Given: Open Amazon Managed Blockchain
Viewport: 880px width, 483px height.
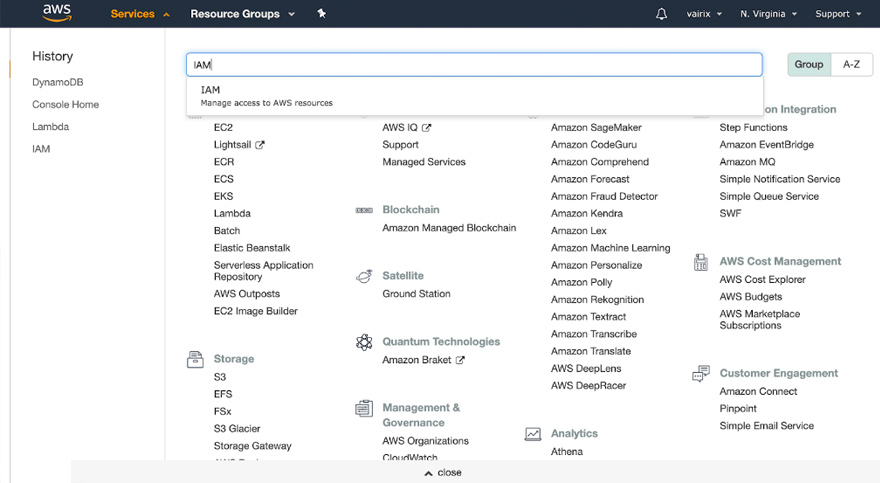Looking at the screenshot, I should tap(449, 228).
